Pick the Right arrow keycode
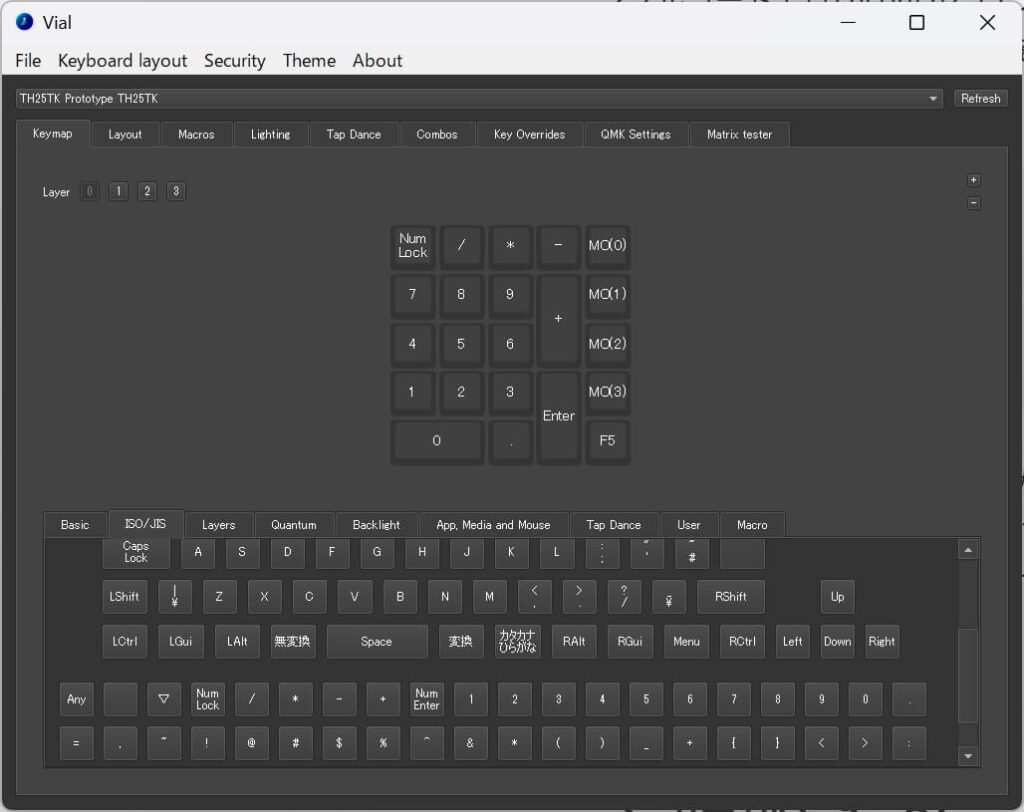 [x=882, y=642]
